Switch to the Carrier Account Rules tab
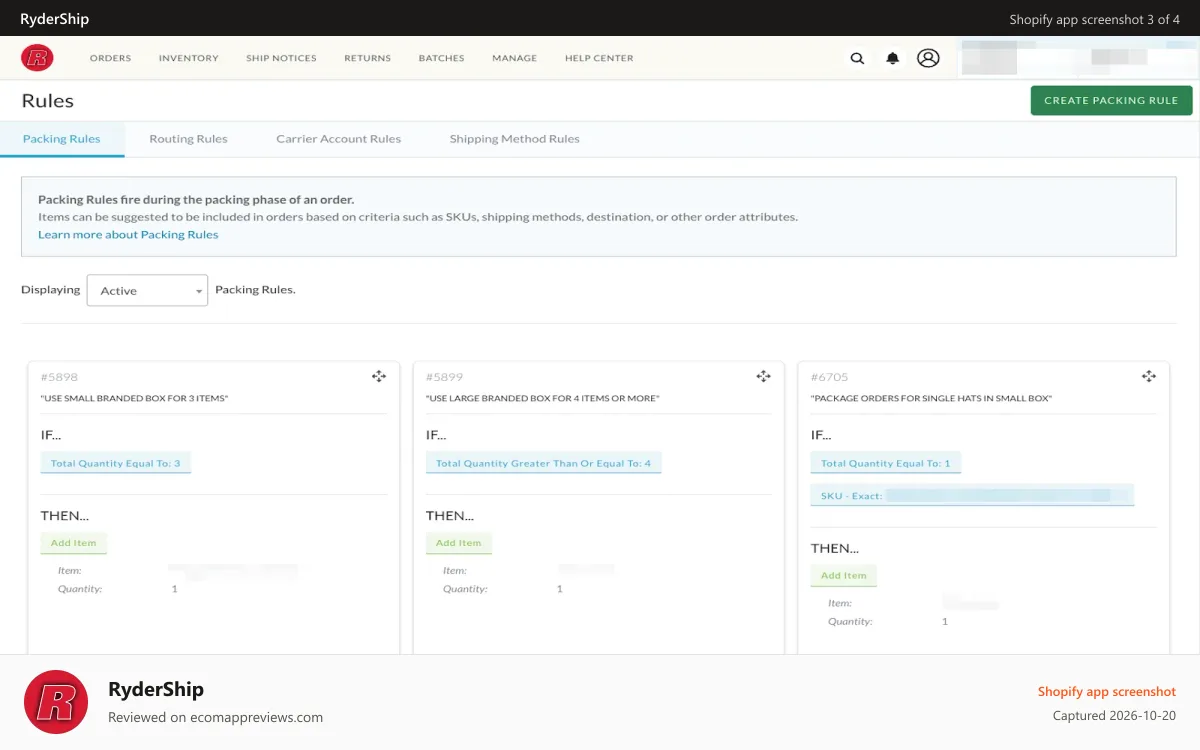 click(338, 139)
